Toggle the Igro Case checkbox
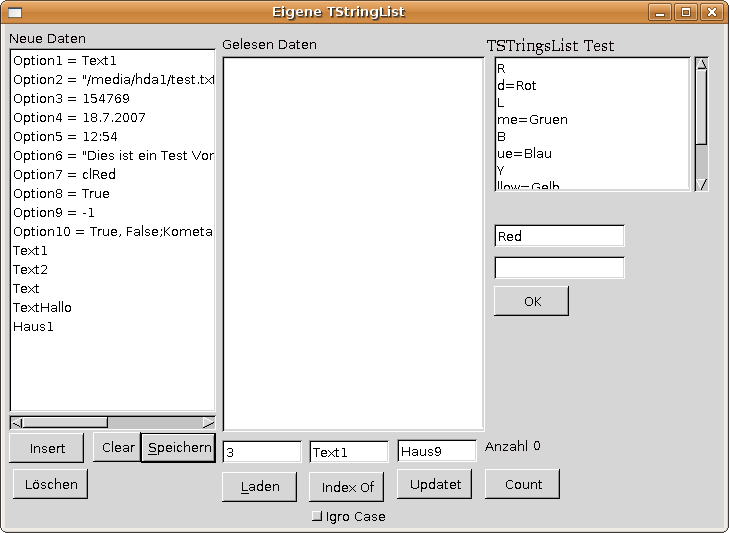 [x=318, y=516]
